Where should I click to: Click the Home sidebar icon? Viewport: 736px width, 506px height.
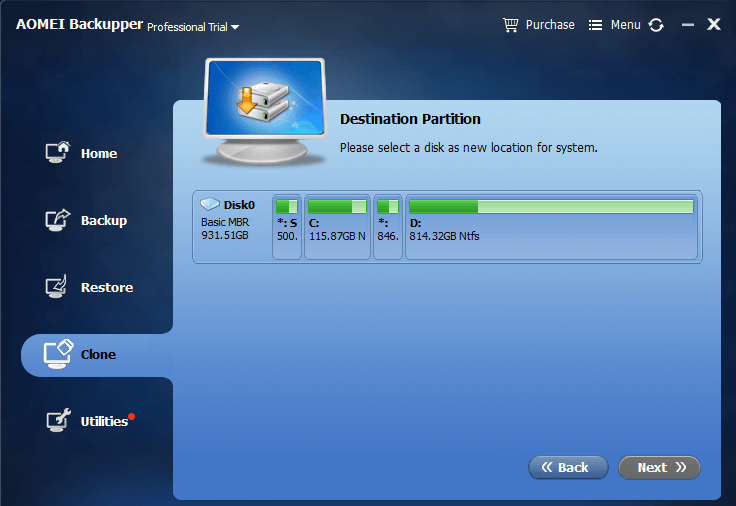[58, 153]
